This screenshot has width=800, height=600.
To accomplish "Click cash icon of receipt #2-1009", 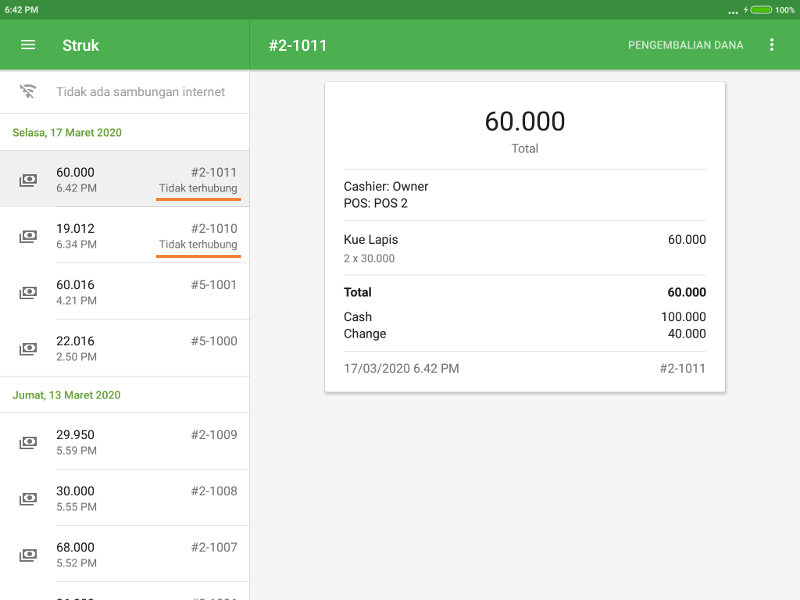I will [x=28, y=442].
